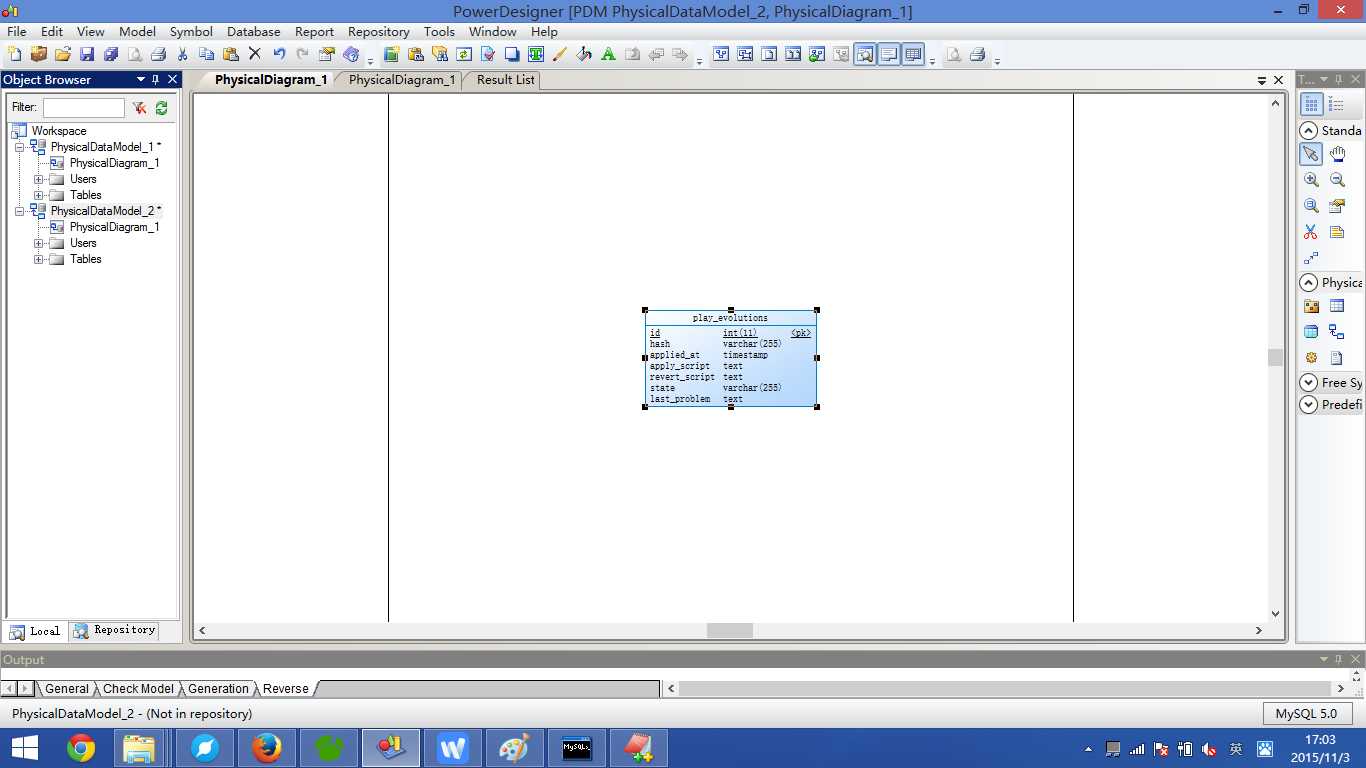Viewport: 1366px width, 768px height.
Task: Open the MySQL console taskbar icon
Action: pyautogui.click(x=577, y=748)
